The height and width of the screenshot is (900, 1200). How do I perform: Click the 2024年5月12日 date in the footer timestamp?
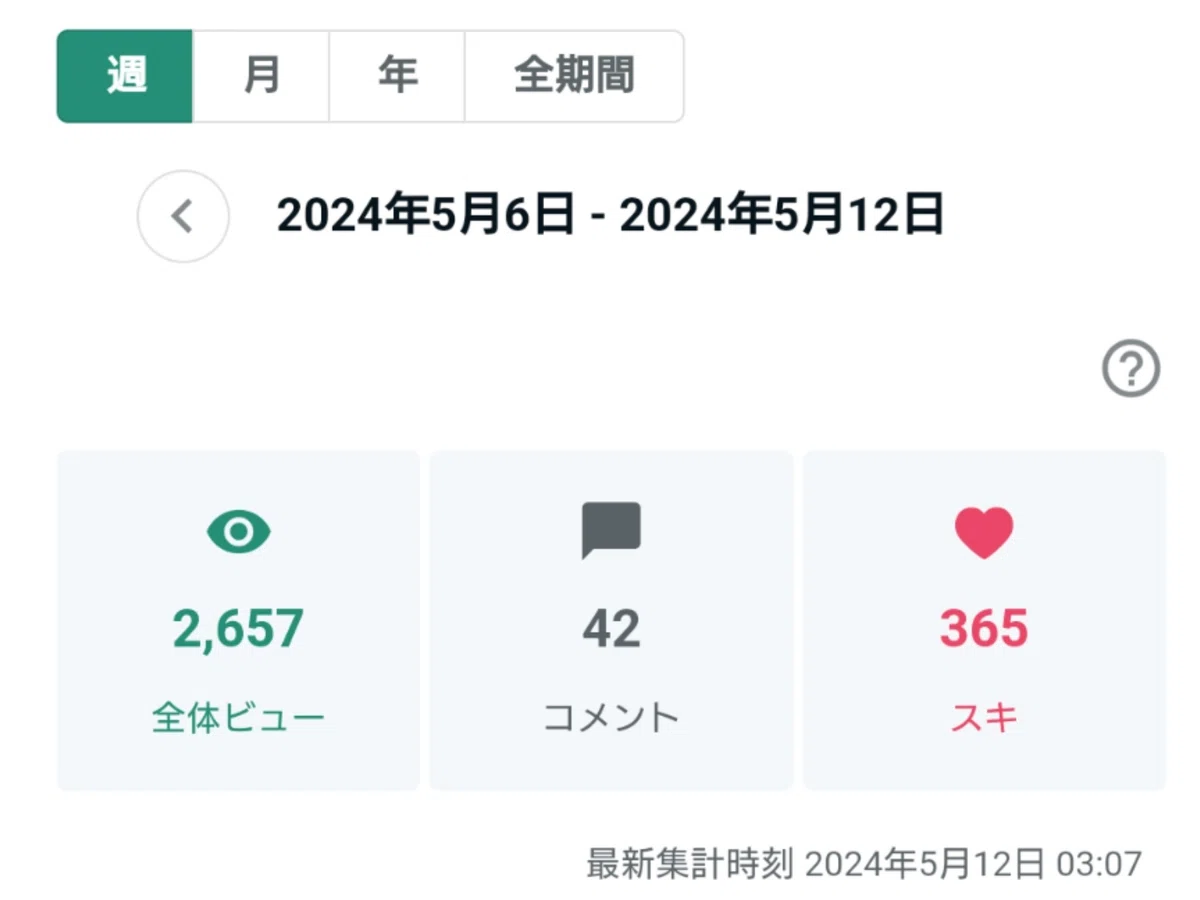pyautogui.click(x=925, y=863)
